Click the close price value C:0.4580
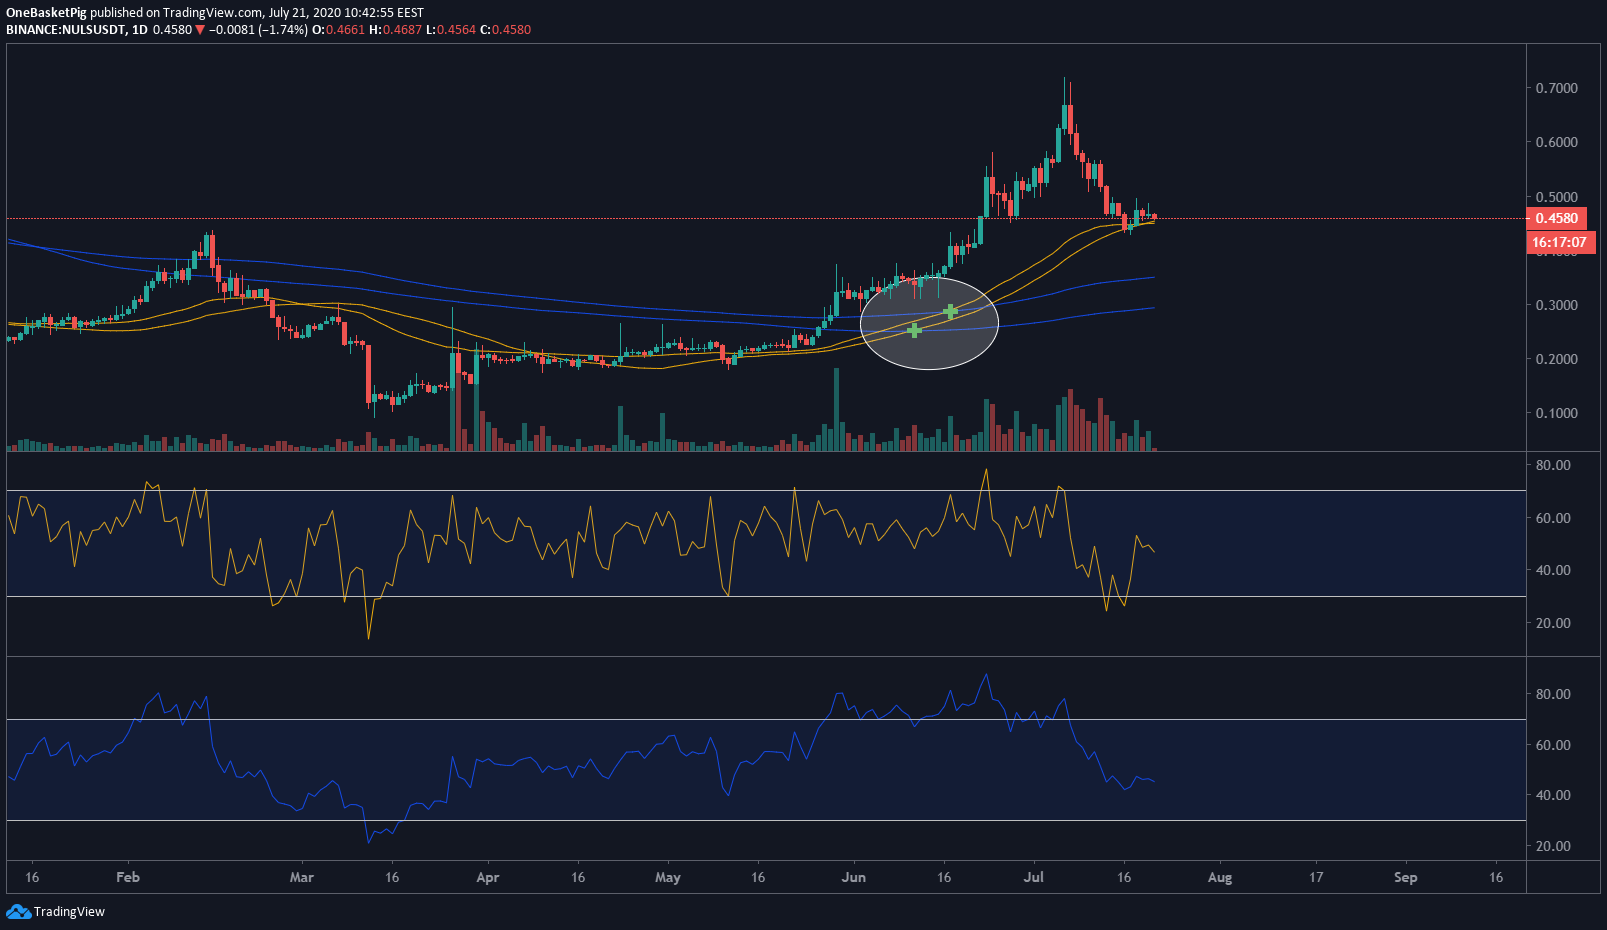The height and width of the screenshot is (930, 1607). [506, 30]
